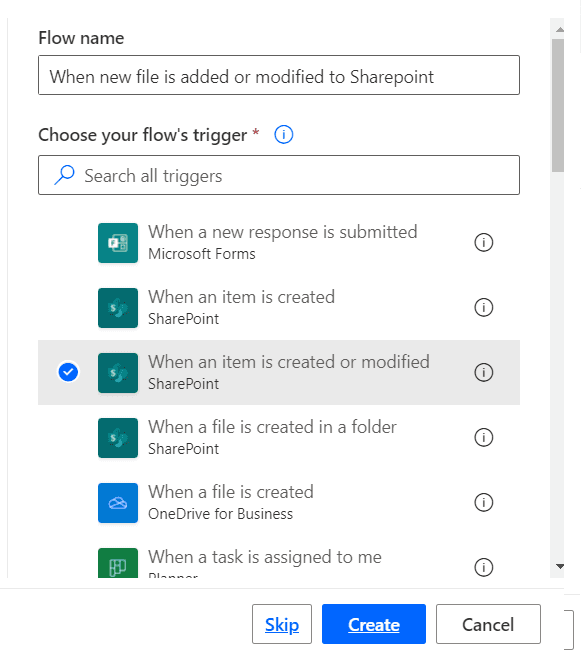The width and height of the screenshot is (581, 658).
Task: Click SharePoint icon for 'When an item is created'
Action: click(118, 308)
